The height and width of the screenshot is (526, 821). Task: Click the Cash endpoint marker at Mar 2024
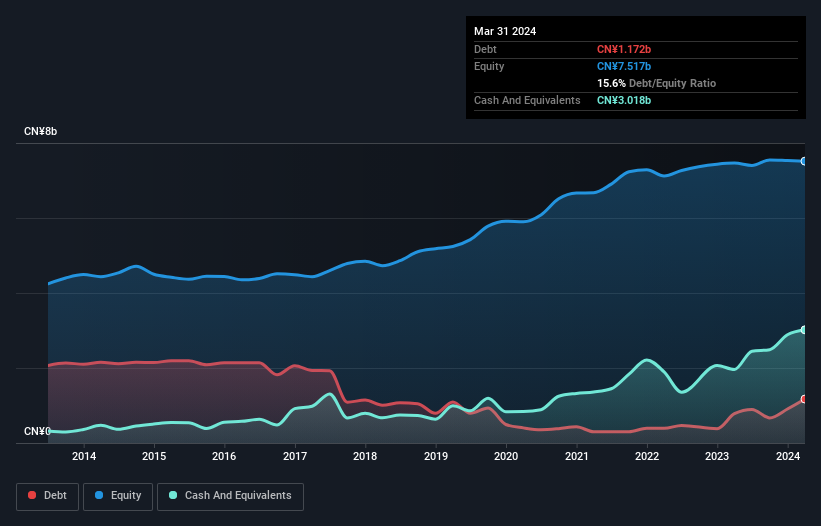pyautogui.click(x=804, y=330)
